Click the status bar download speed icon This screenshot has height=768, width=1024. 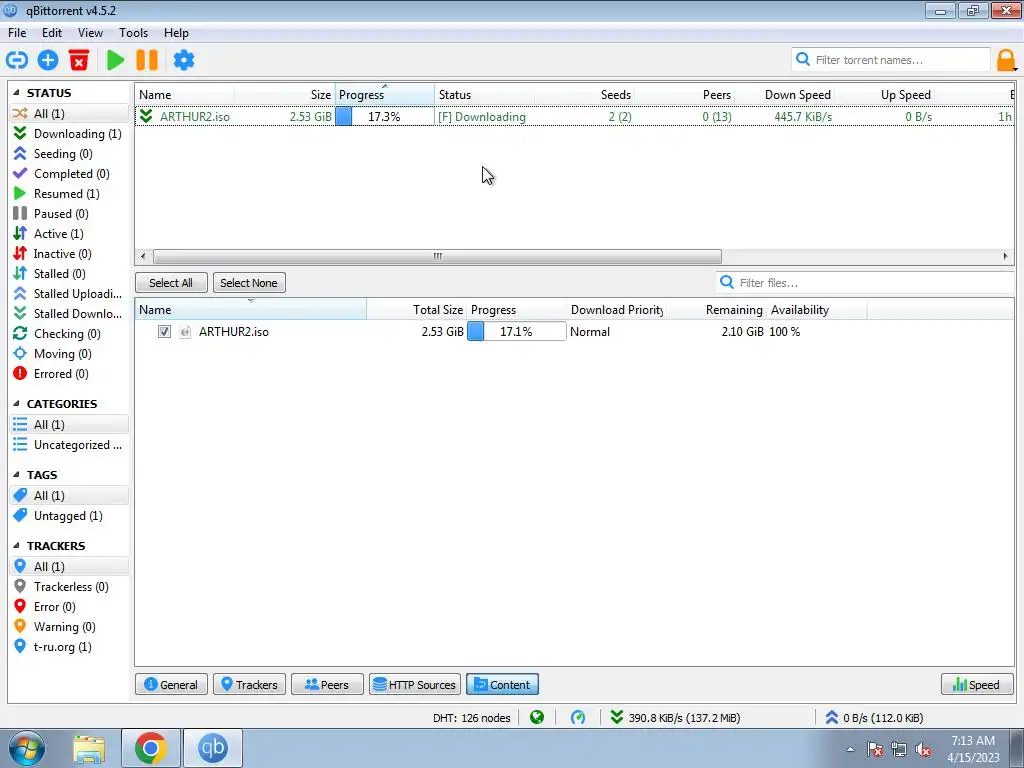616,718
